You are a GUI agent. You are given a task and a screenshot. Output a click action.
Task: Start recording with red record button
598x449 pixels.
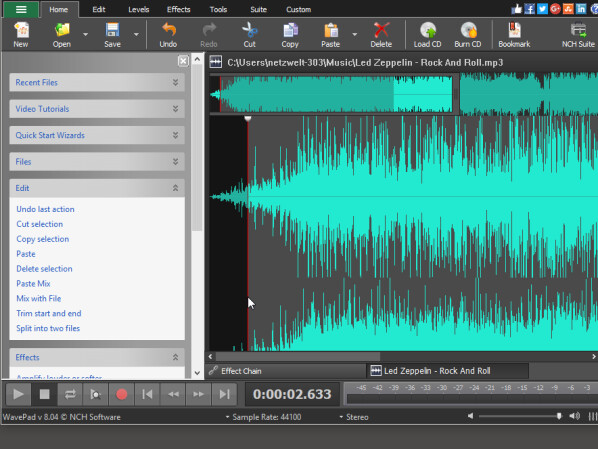122,394
